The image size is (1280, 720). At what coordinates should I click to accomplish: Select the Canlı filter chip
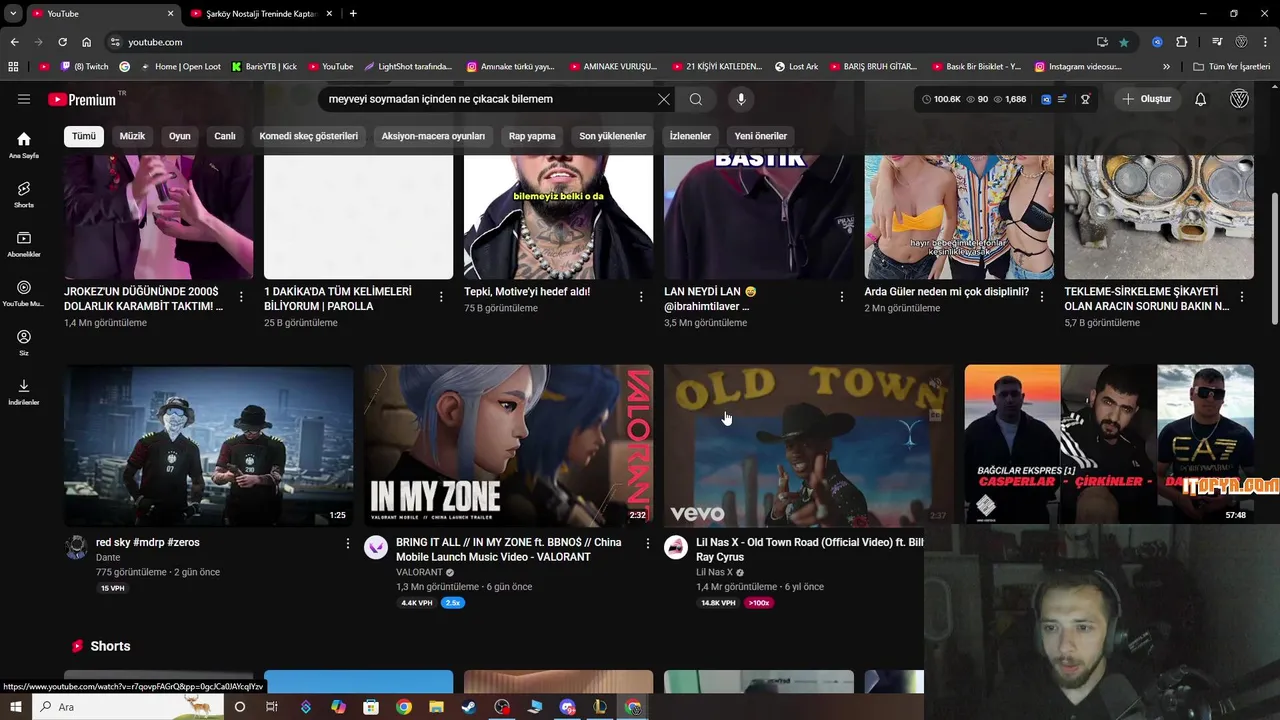click(225, 136)
